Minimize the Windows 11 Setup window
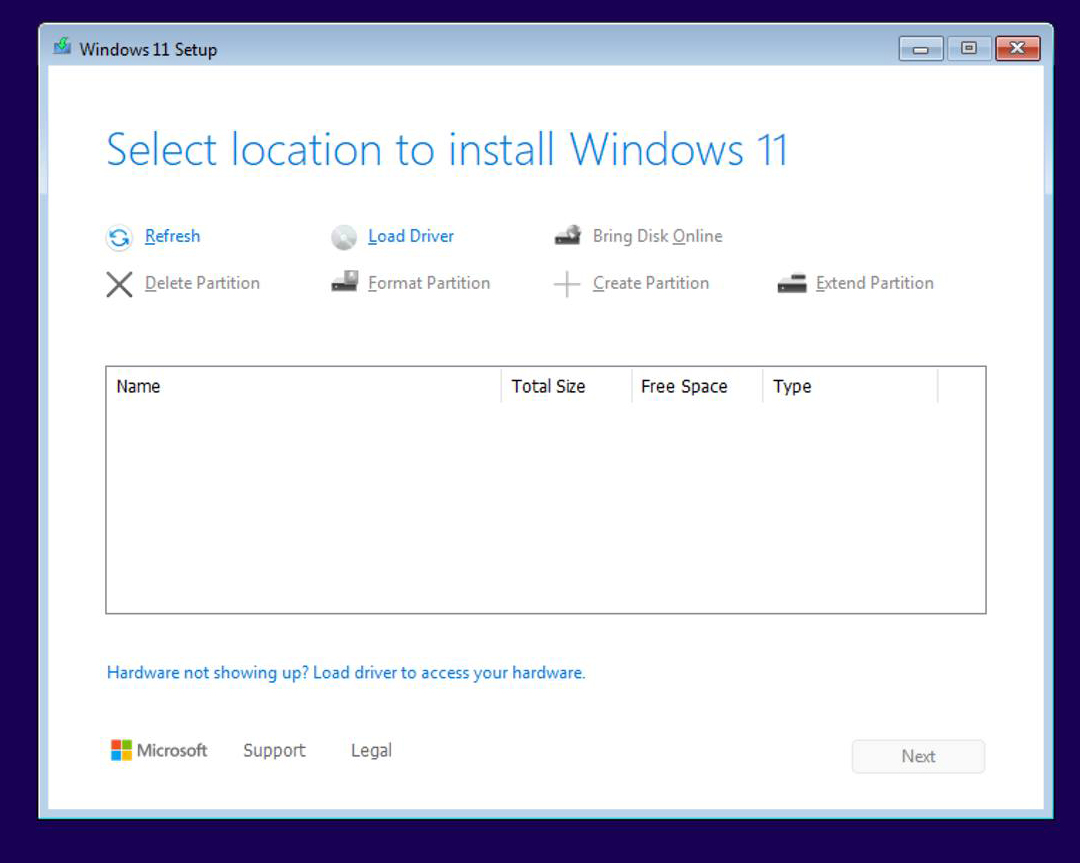Screen dimensions: 1080x863 [x=919, y=47]
